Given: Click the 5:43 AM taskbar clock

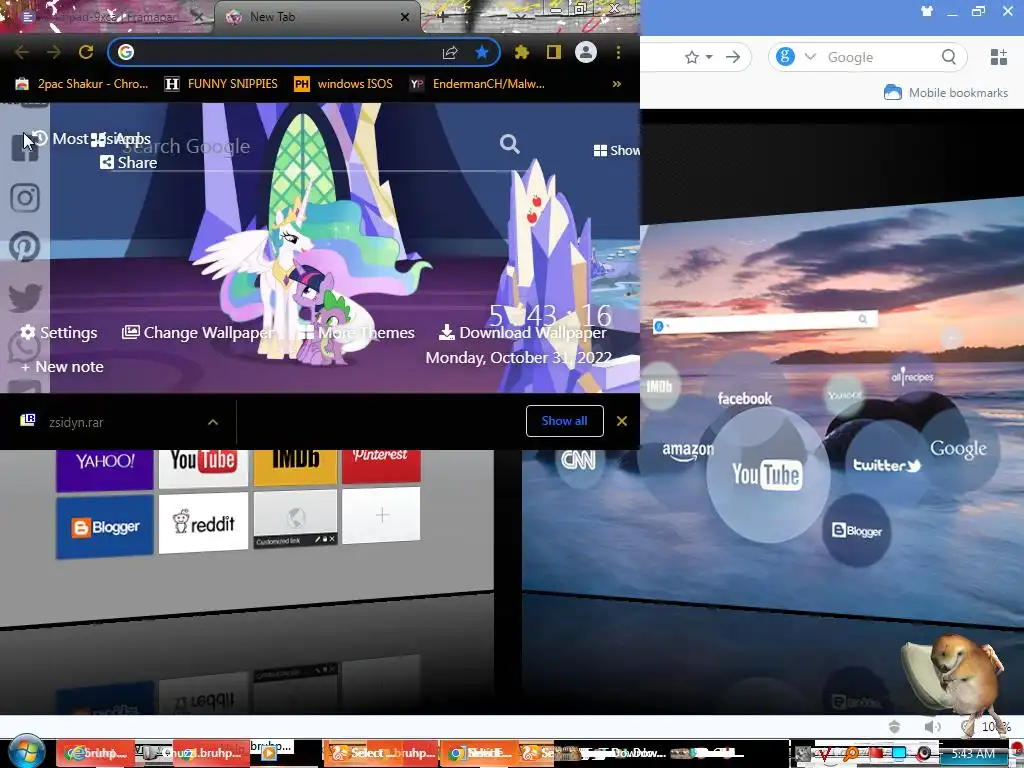Looking at the screenshot, I should point(973,754).
